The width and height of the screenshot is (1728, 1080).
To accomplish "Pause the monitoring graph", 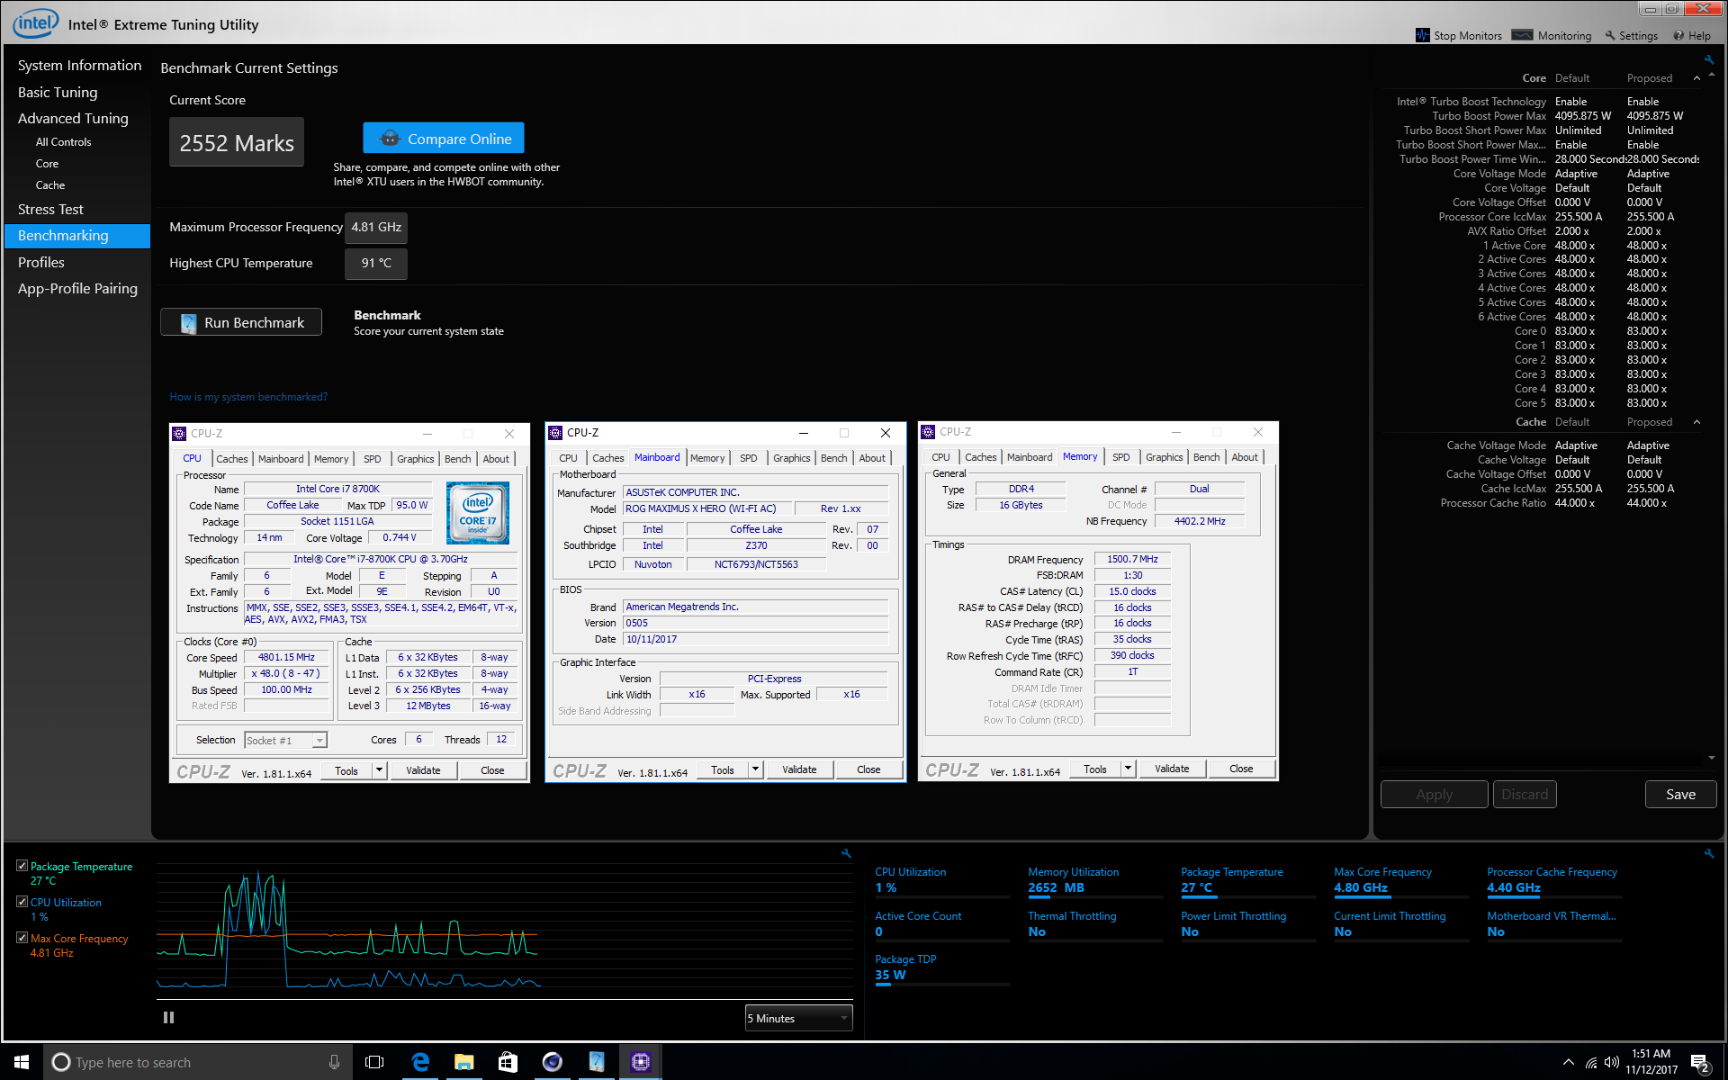I will (x=169, y=1017).
